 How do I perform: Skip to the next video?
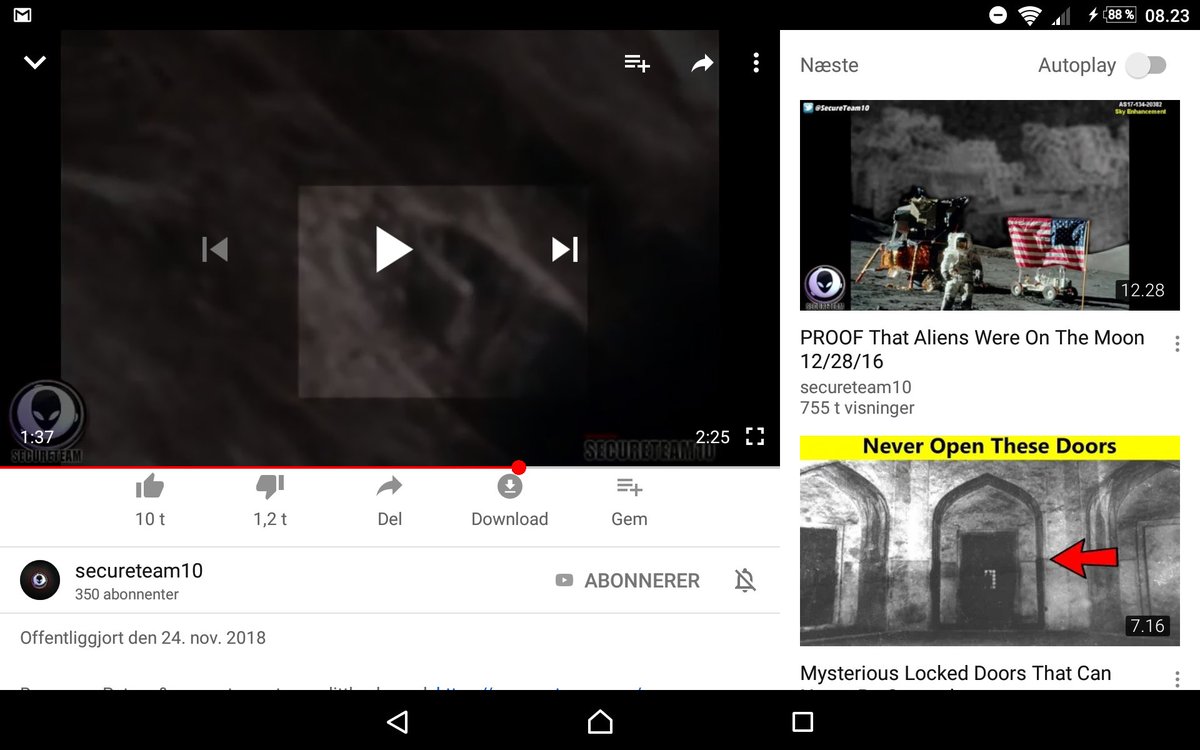point(565,249)
